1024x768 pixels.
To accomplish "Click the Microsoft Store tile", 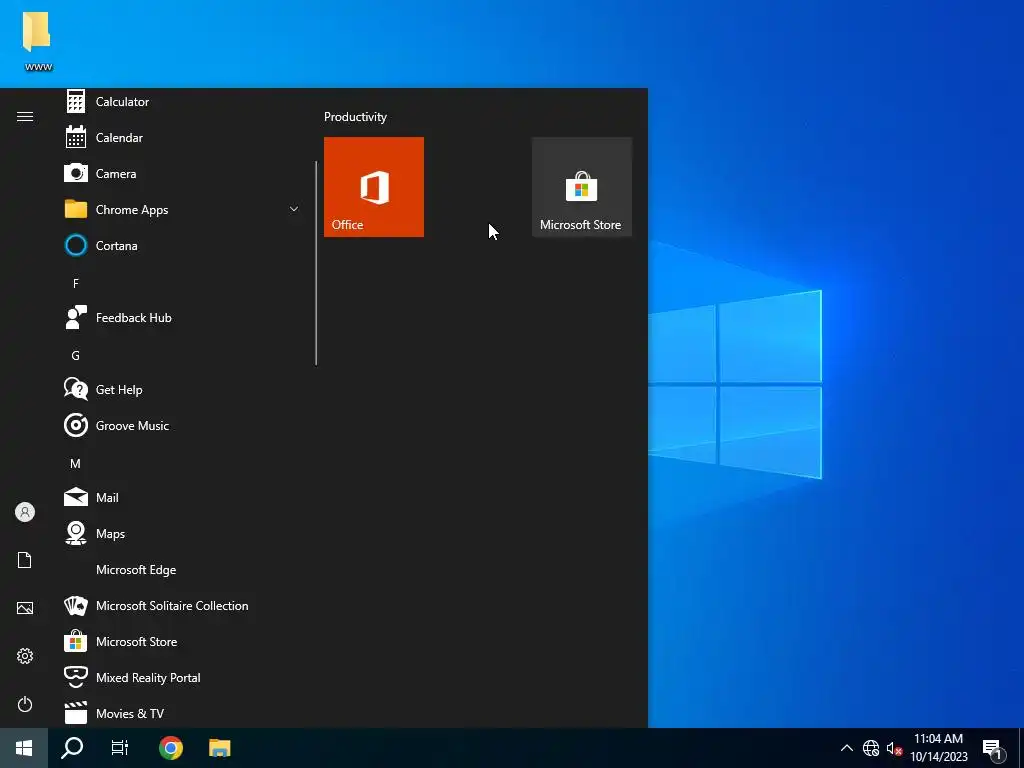I will pyautogui.click(x=581, y=187).
